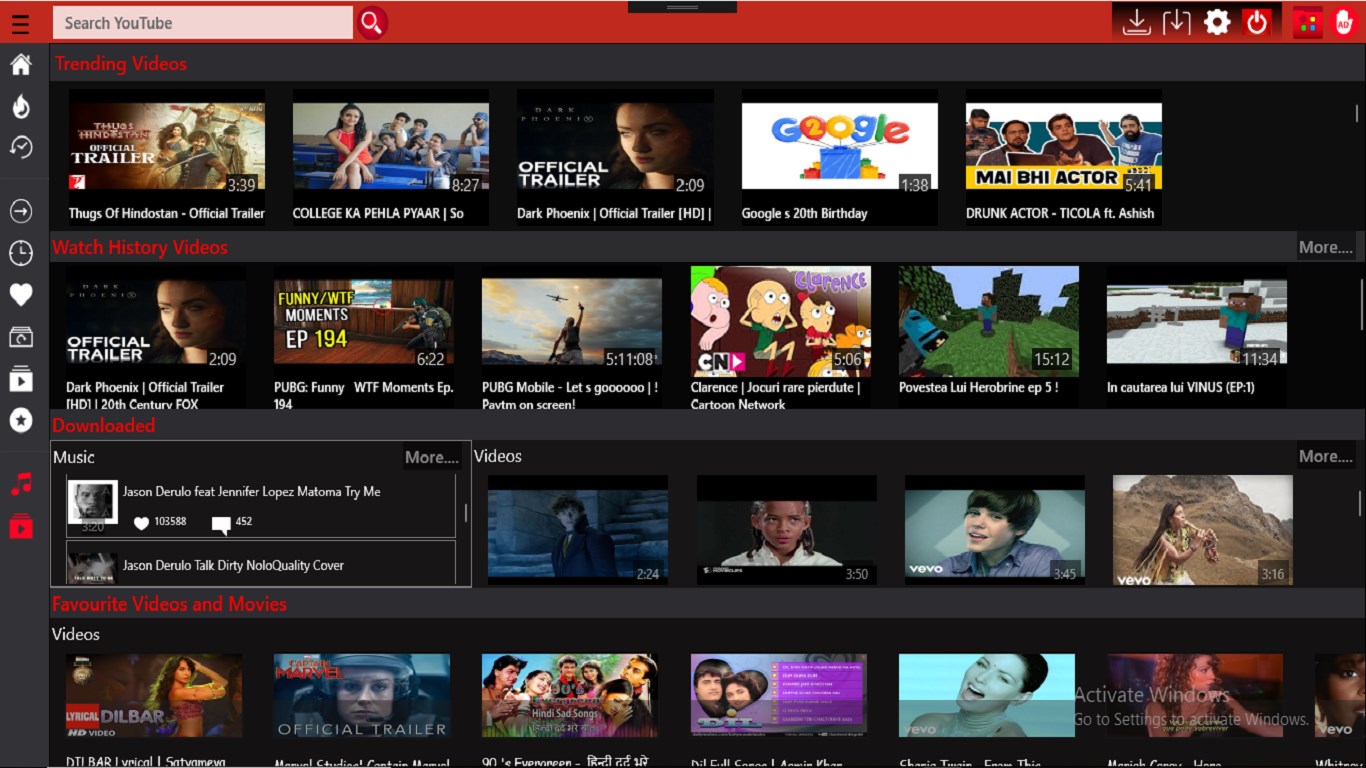This screenshot has width=1366, height=768.
Task: Click the Downloaded section heading
Action: 104,426
